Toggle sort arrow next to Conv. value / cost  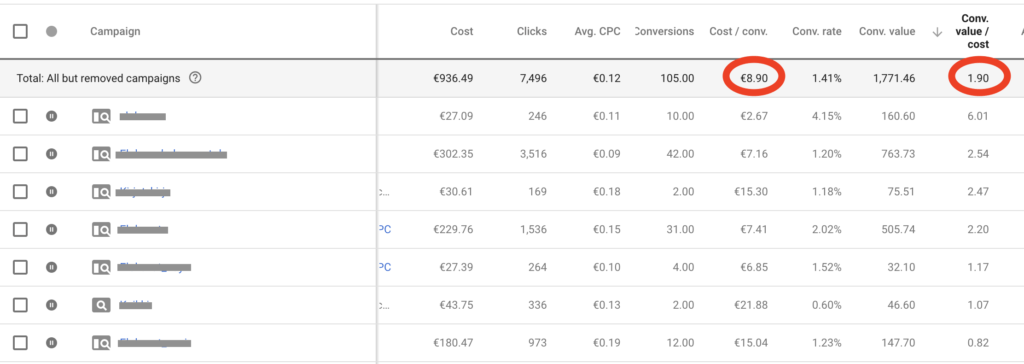pyautogui.click(x=937, y=32)
